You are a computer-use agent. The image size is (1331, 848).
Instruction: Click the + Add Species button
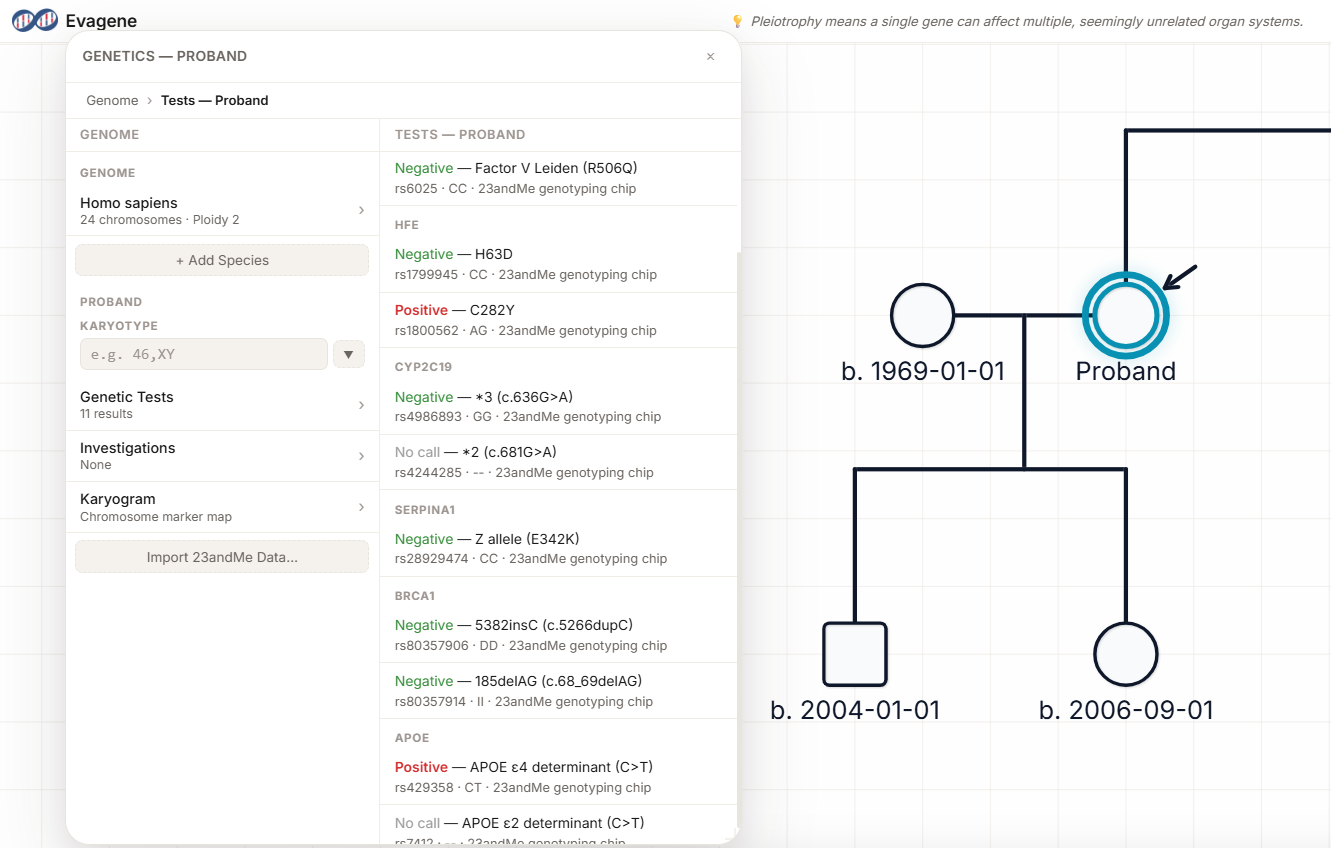click(221, 260)
